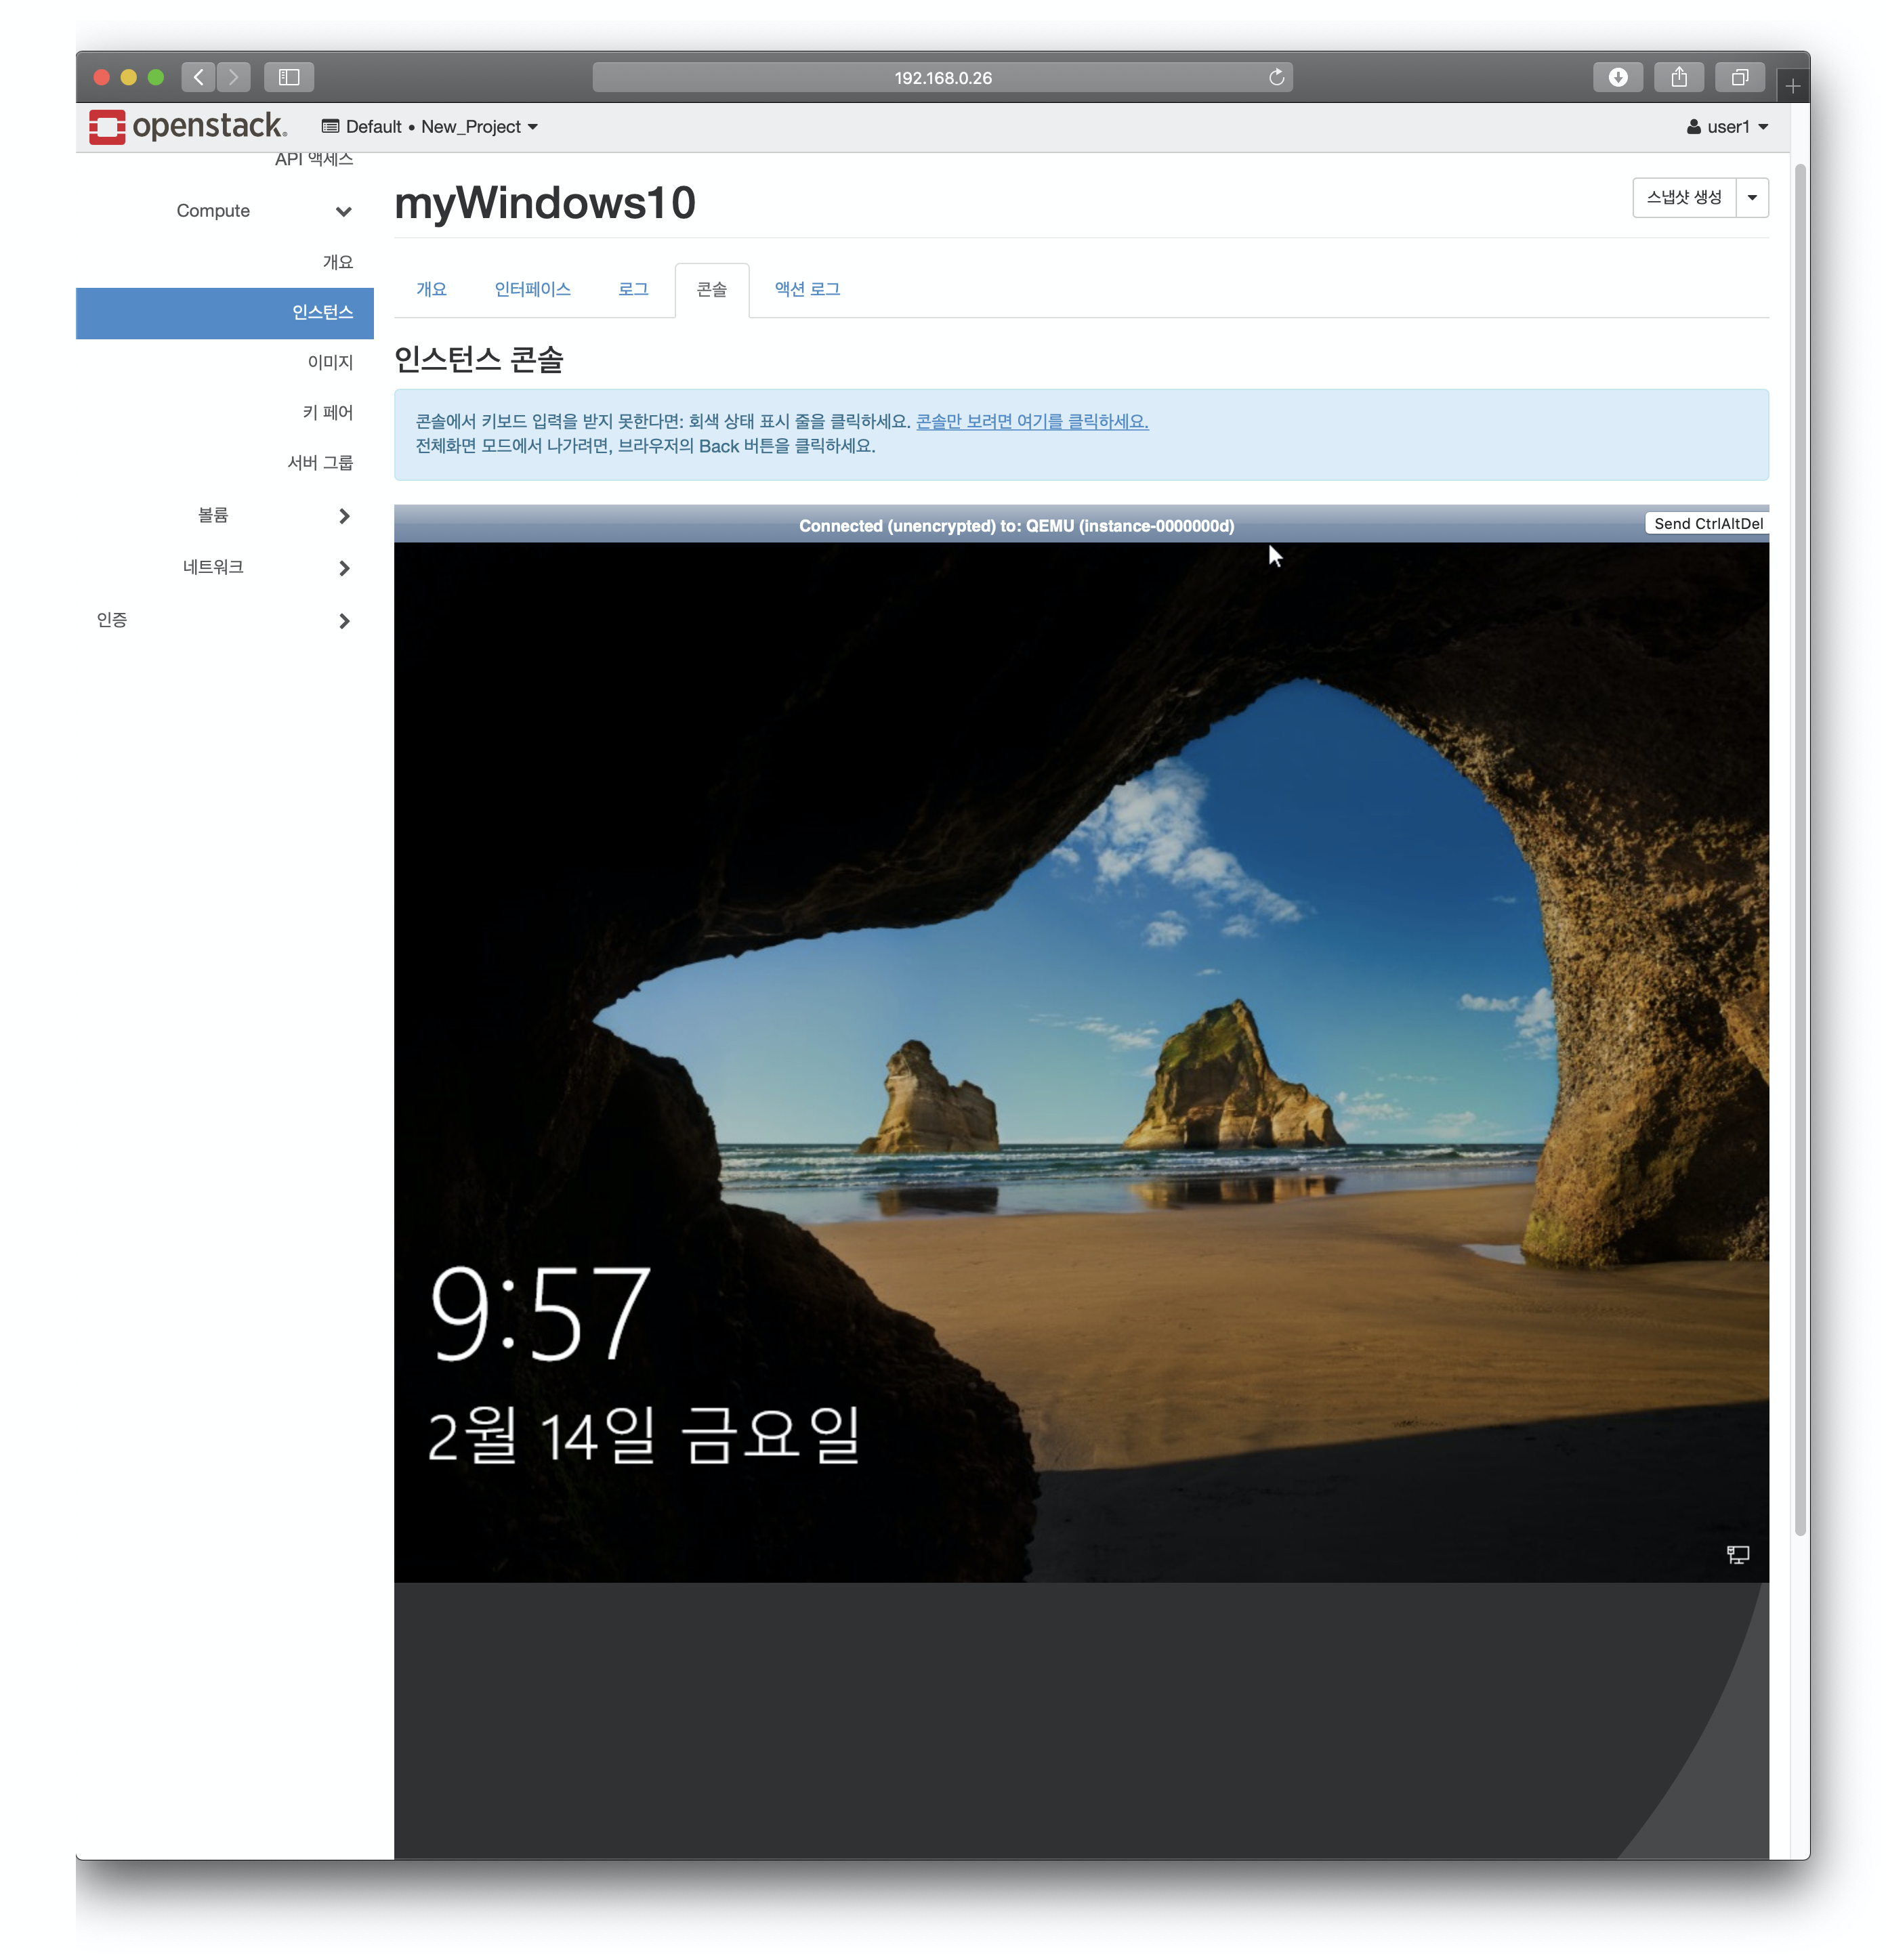Toggle the Safari sidebar button

tap(289, 77)
